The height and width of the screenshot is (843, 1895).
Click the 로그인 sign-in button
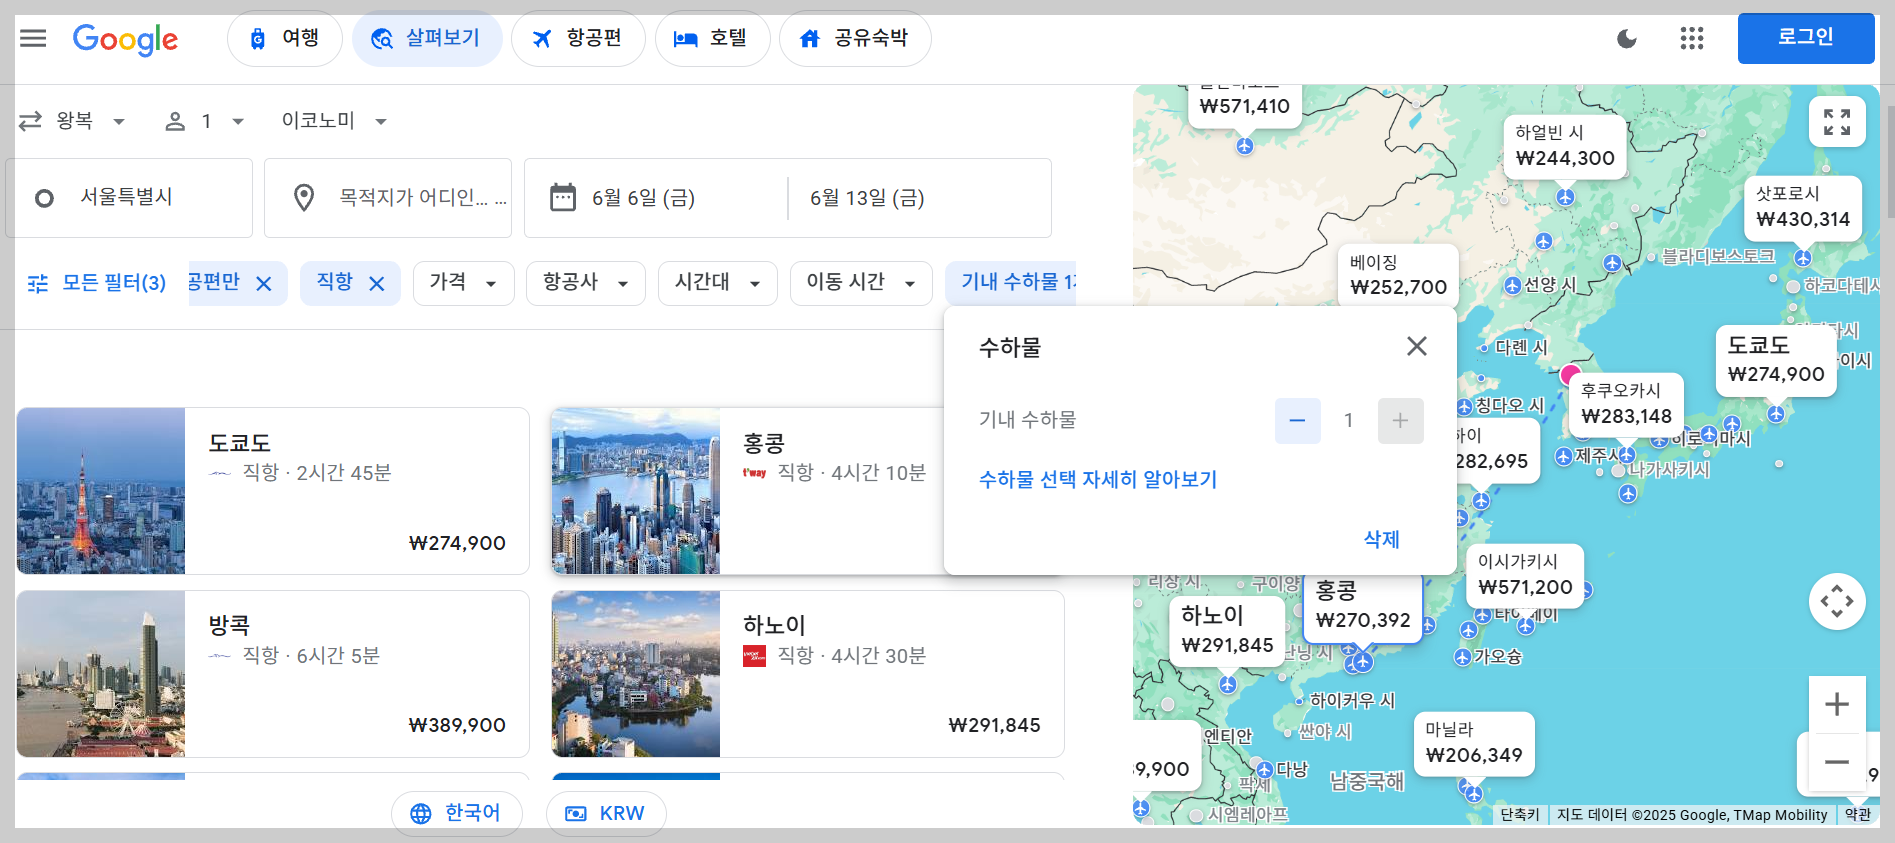click(x=1805, y=38)
